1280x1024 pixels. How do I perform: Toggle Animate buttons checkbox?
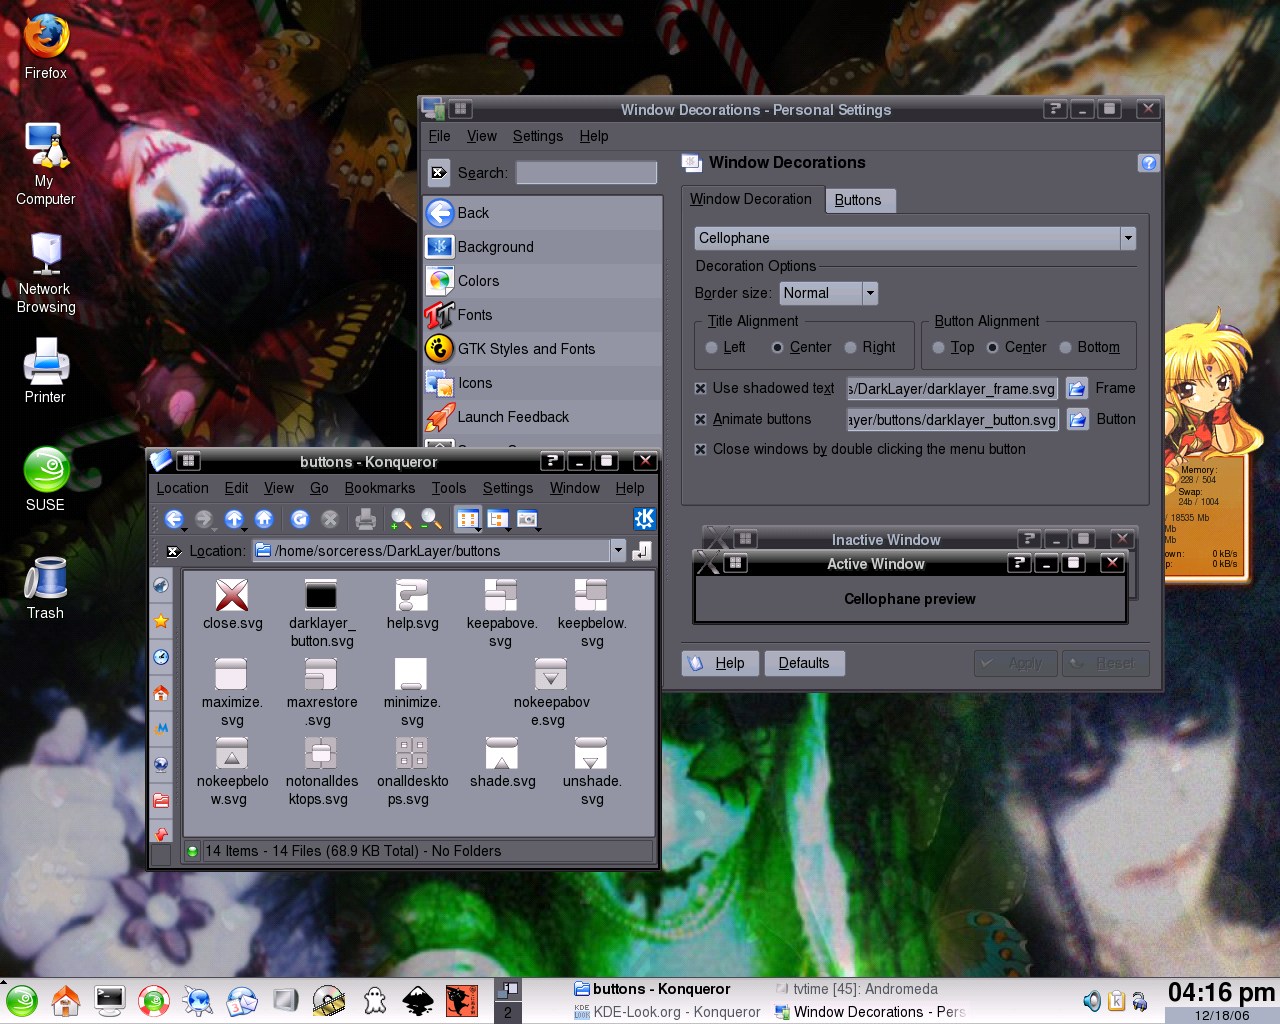700,419
